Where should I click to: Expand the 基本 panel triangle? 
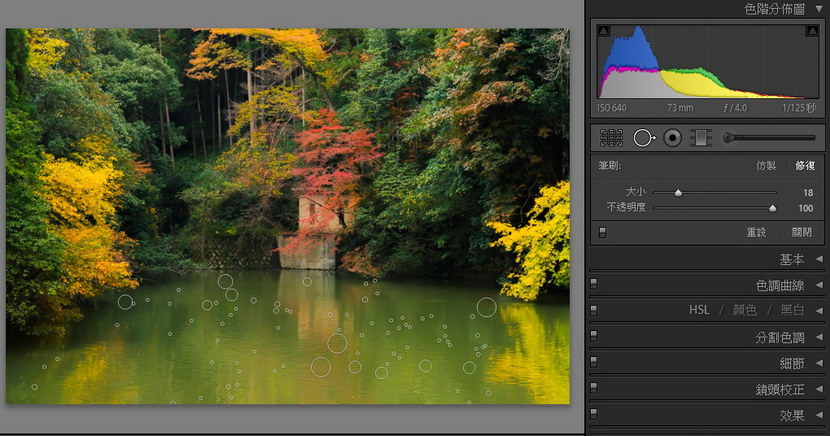tap(819, 259)
